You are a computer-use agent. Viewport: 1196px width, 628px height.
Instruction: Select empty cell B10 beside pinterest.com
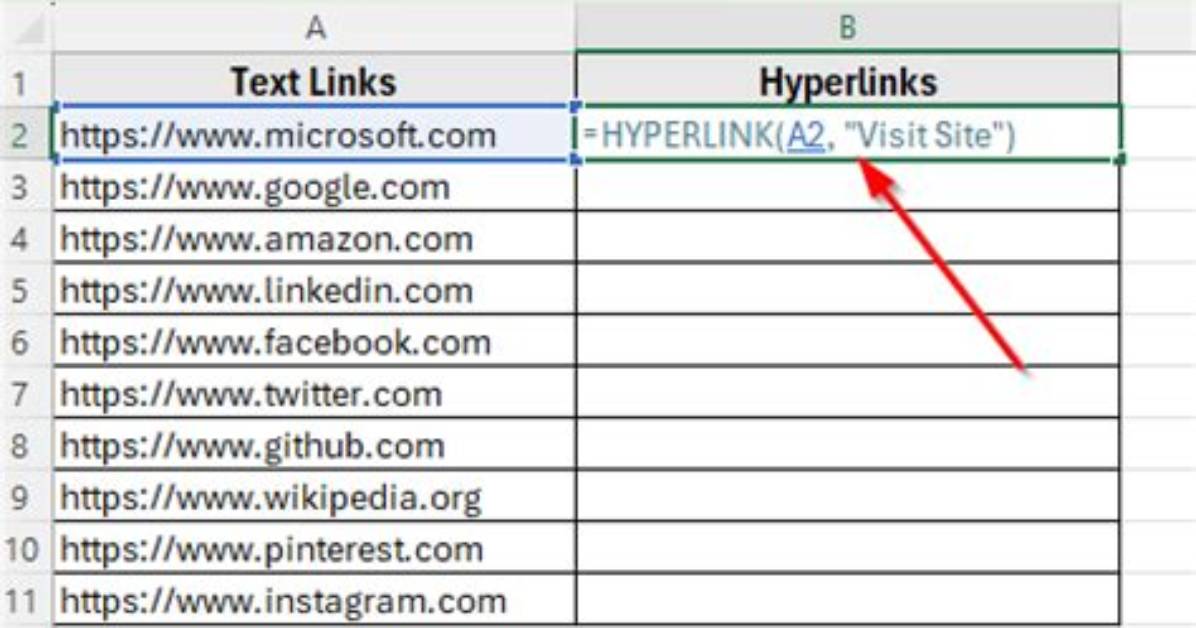click(847, 549)
